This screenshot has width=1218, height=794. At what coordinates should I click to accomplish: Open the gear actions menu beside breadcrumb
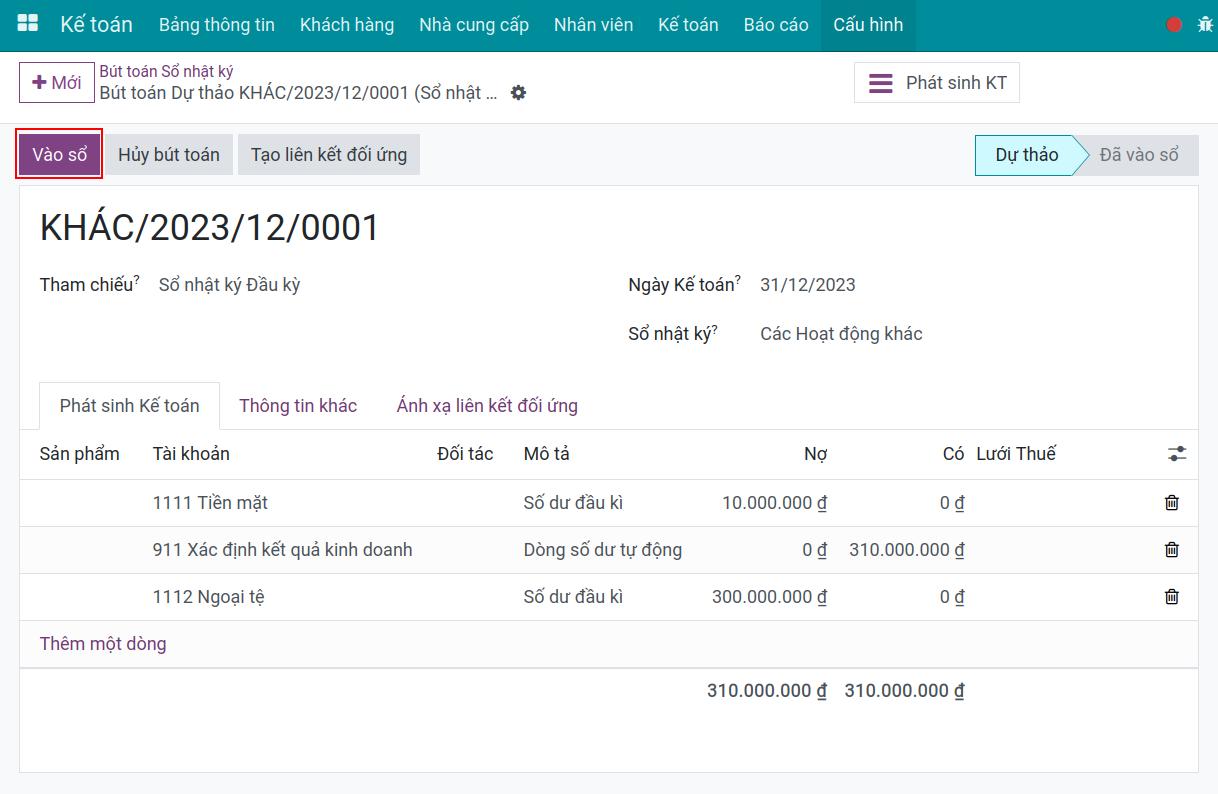coord(518,93)
